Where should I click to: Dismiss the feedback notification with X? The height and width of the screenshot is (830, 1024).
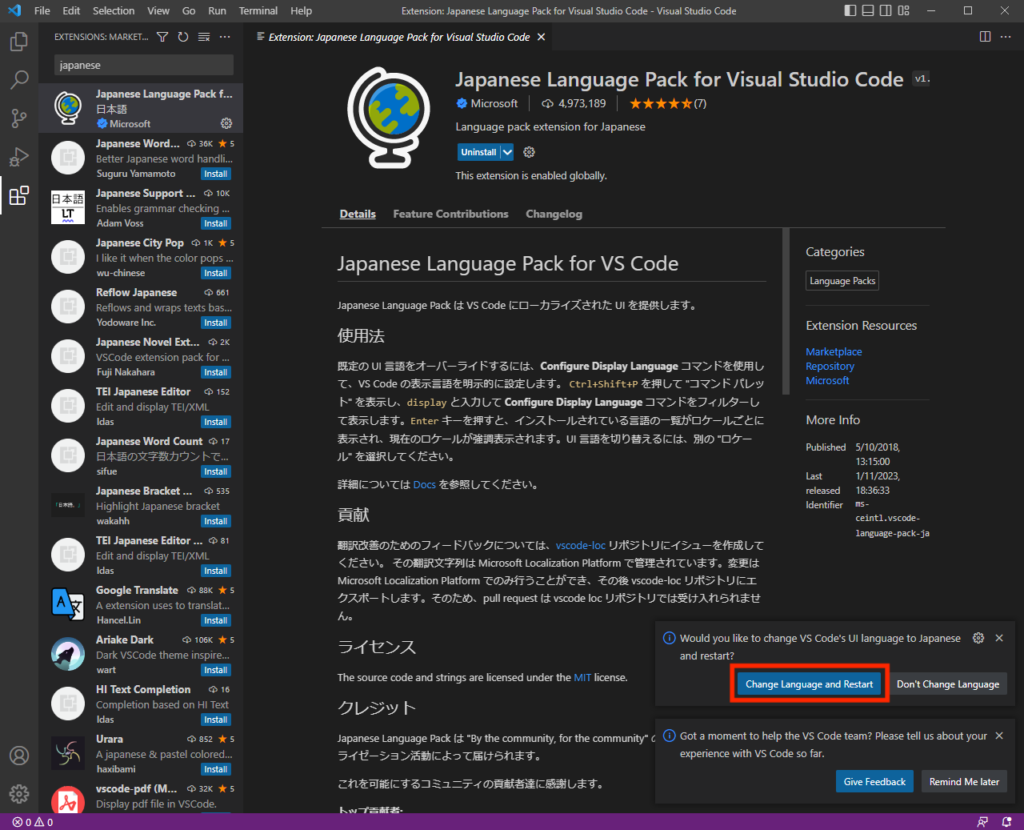(998, 736)
